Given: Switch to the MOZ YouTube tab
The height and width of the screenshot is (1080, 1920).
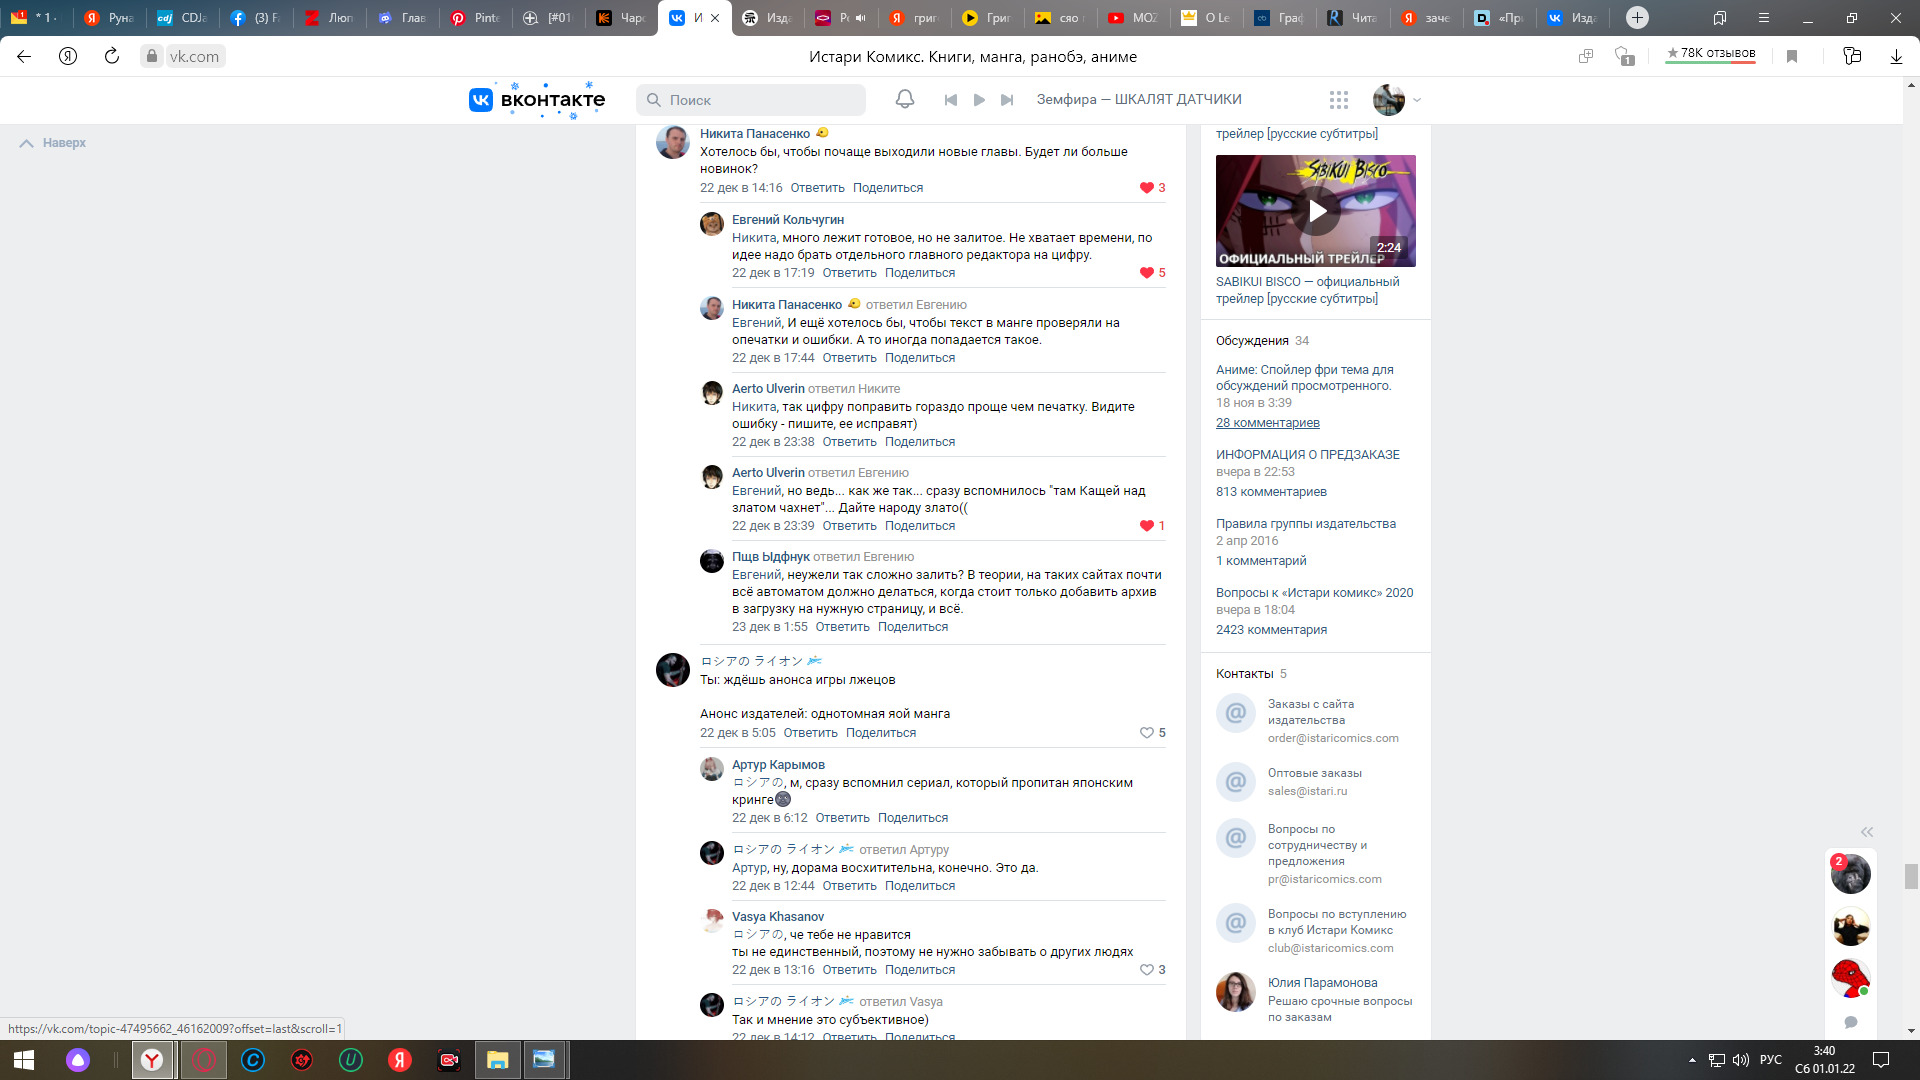Looking at the screenshot, I should (x=1132, y=17).
